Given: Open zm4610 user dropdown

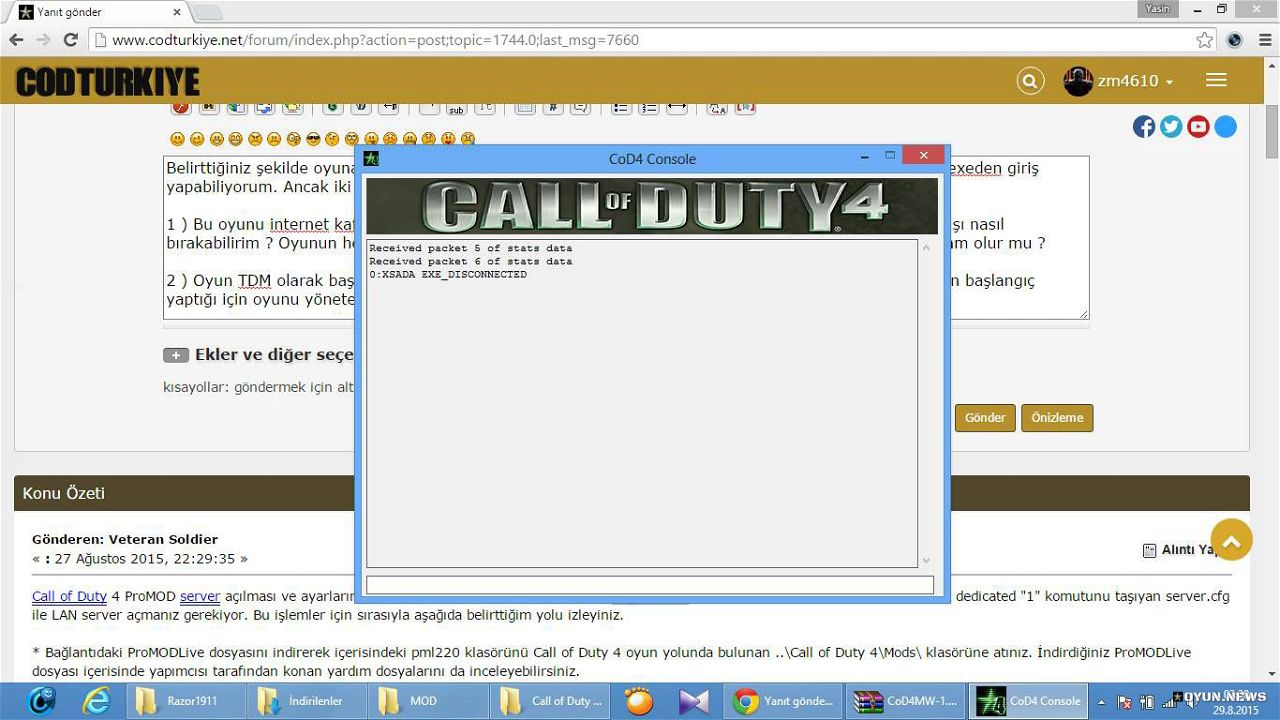Looking at the screenshot, I should click(x=1119, y=81).
